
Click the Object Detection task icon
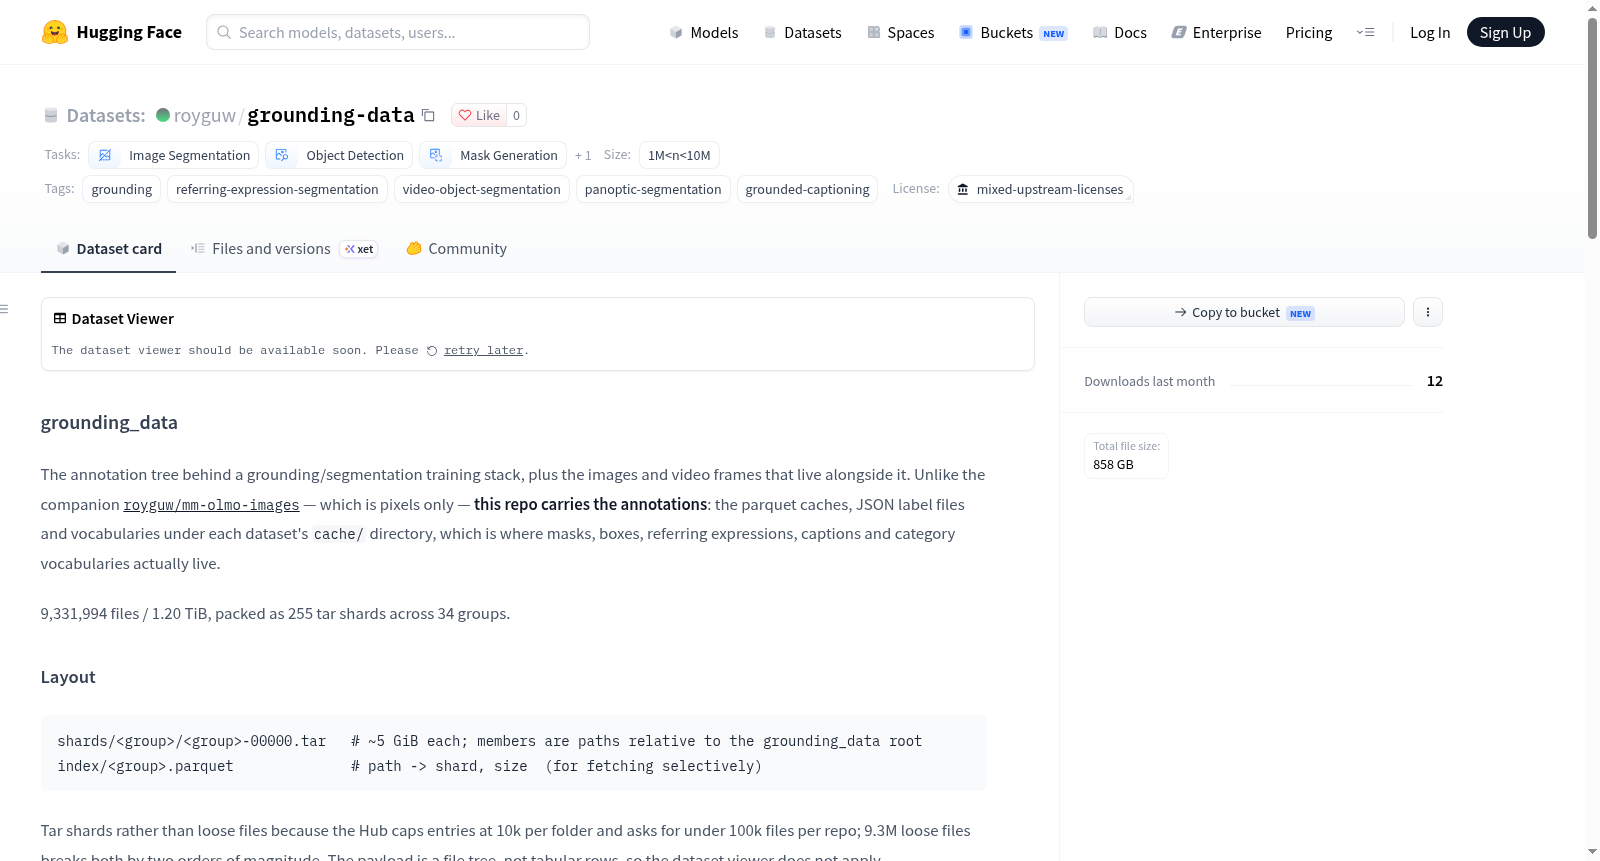pyautogui.click(x=282, y=155)
